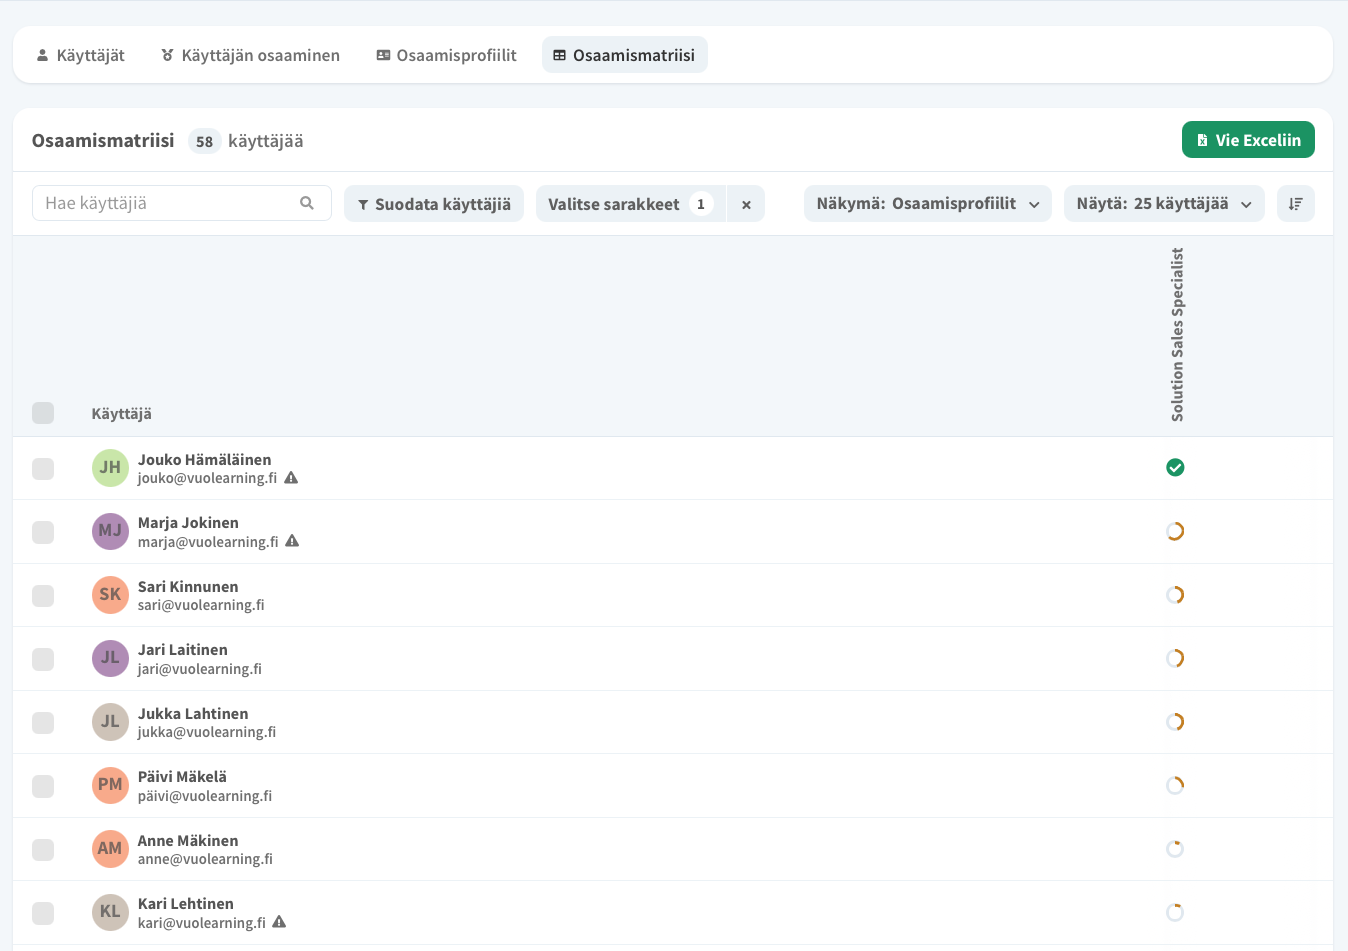Check the box for Marja Jokinen
Viewport: 1348px width, 951px height.
(43, 532)
